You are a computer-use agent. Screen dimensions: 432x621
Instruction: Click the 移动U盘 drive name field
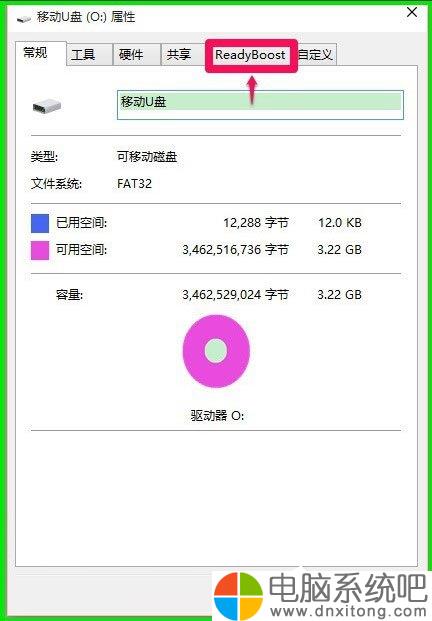pos(260,105)
